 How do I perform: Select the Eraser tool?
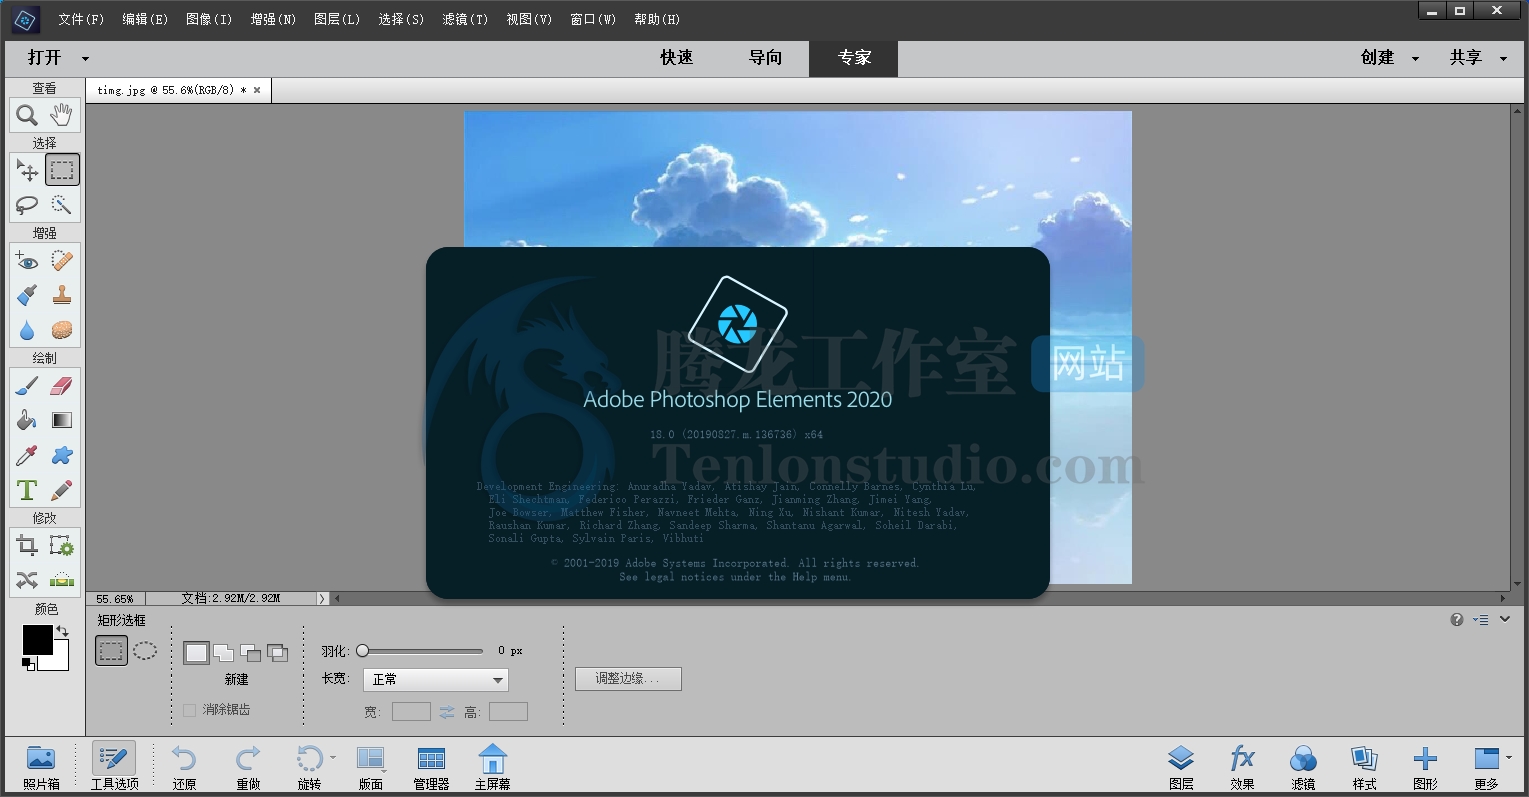click(x=62, y=386)
